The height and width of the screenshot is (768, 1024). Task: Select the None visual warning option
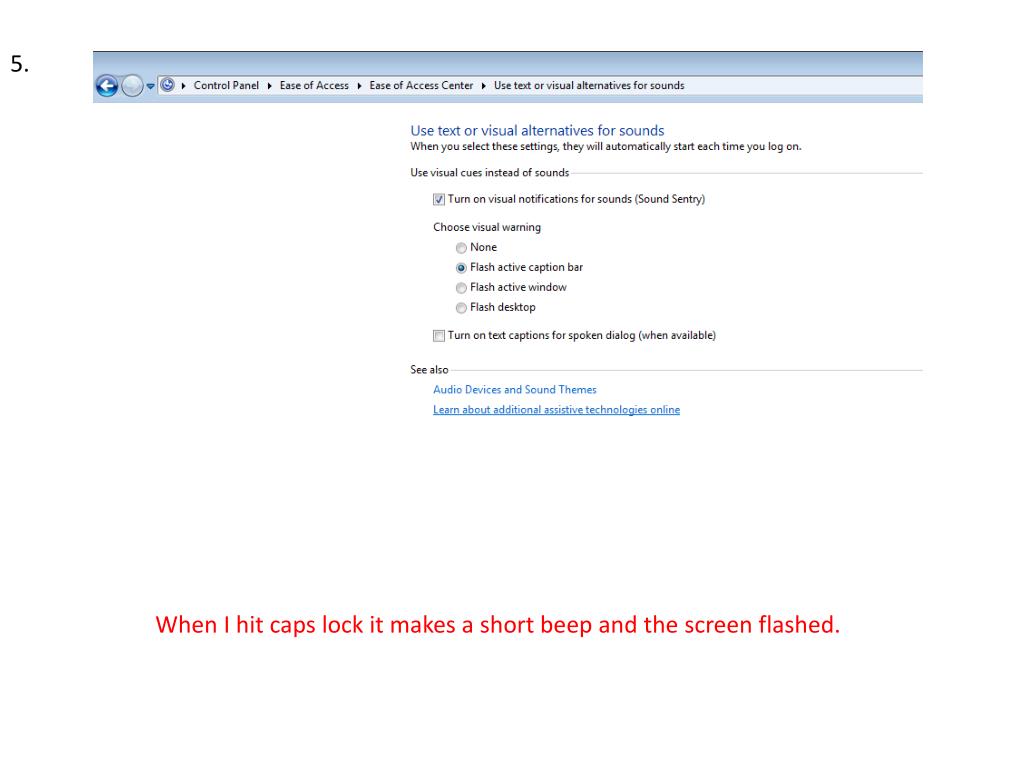(461, 248)
